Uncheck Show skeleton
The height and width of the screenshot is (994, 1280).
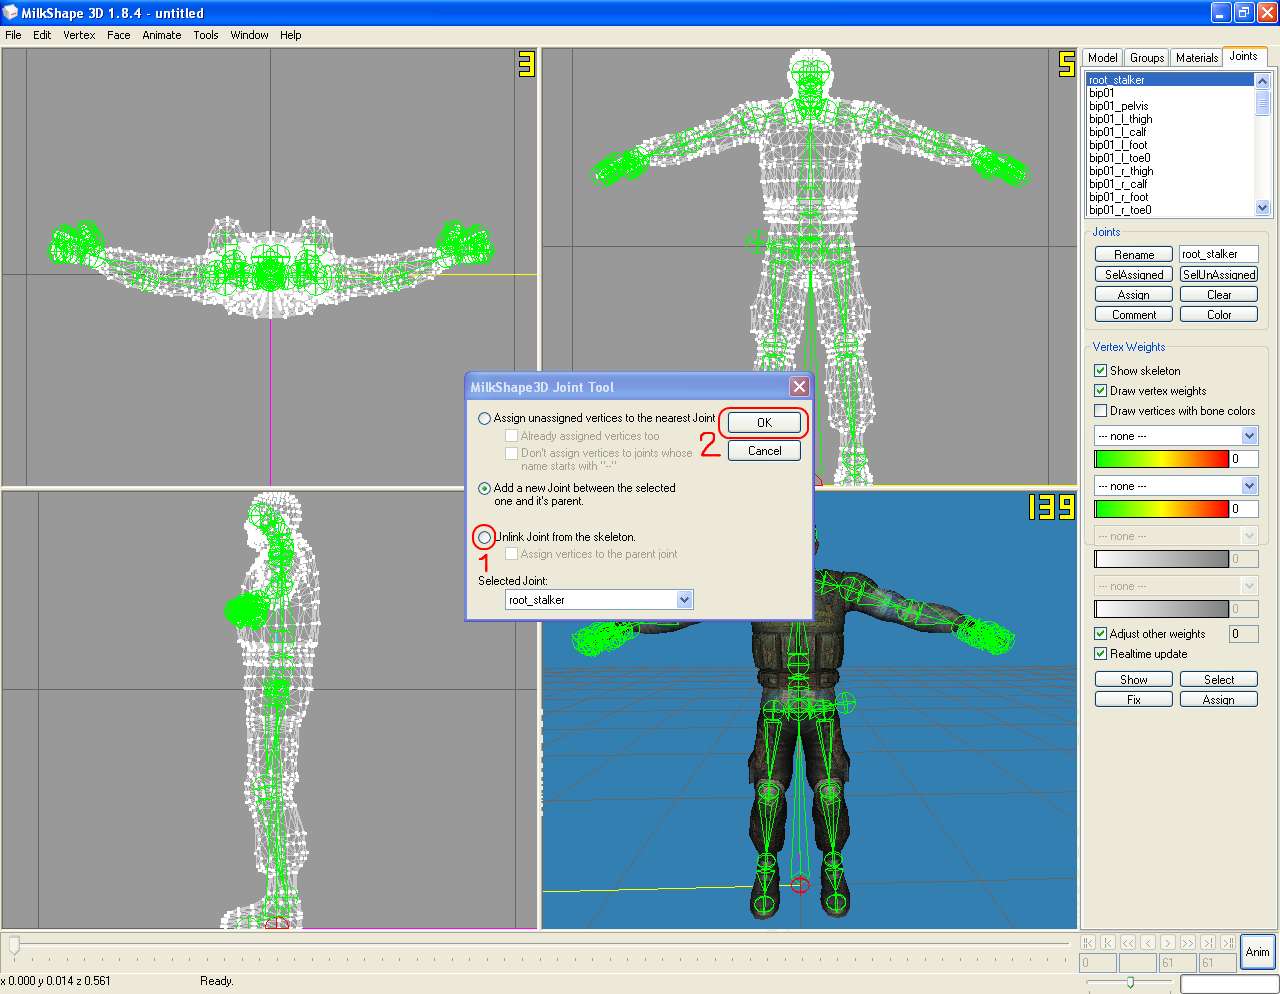coord(1100,370)
